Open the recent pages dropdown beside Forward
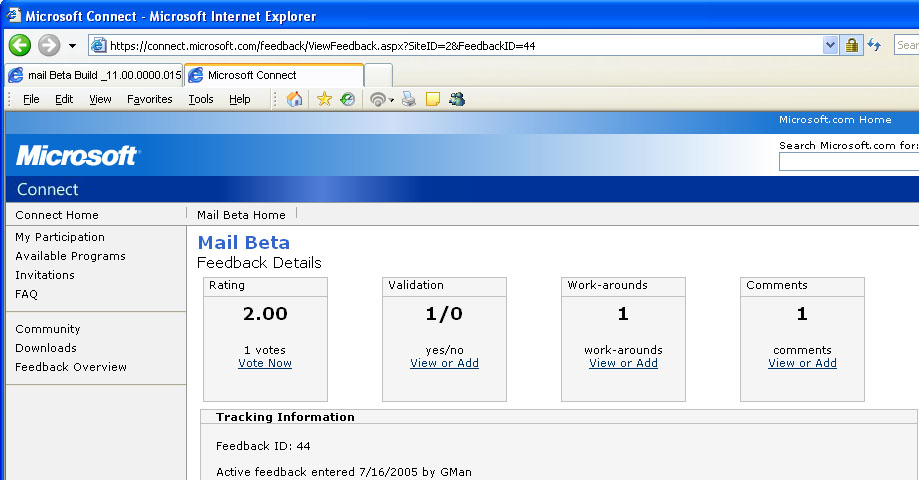This screenshot has width=919, height=480. [72, 46]
